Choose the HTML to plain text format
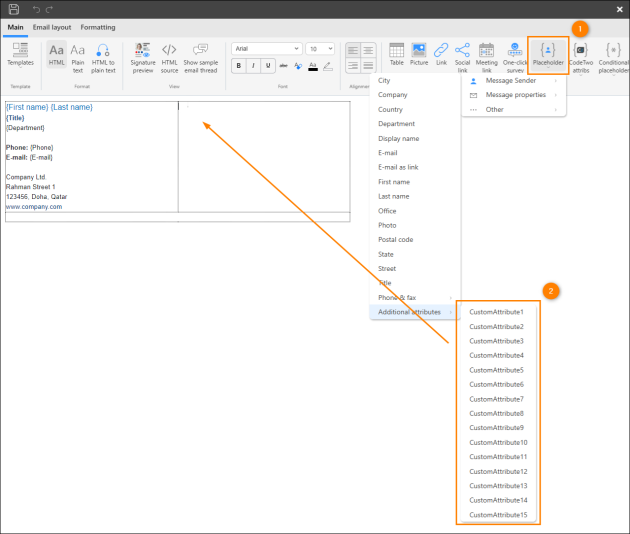The height and width of the screenshot is (534, 630). point(103,58)
